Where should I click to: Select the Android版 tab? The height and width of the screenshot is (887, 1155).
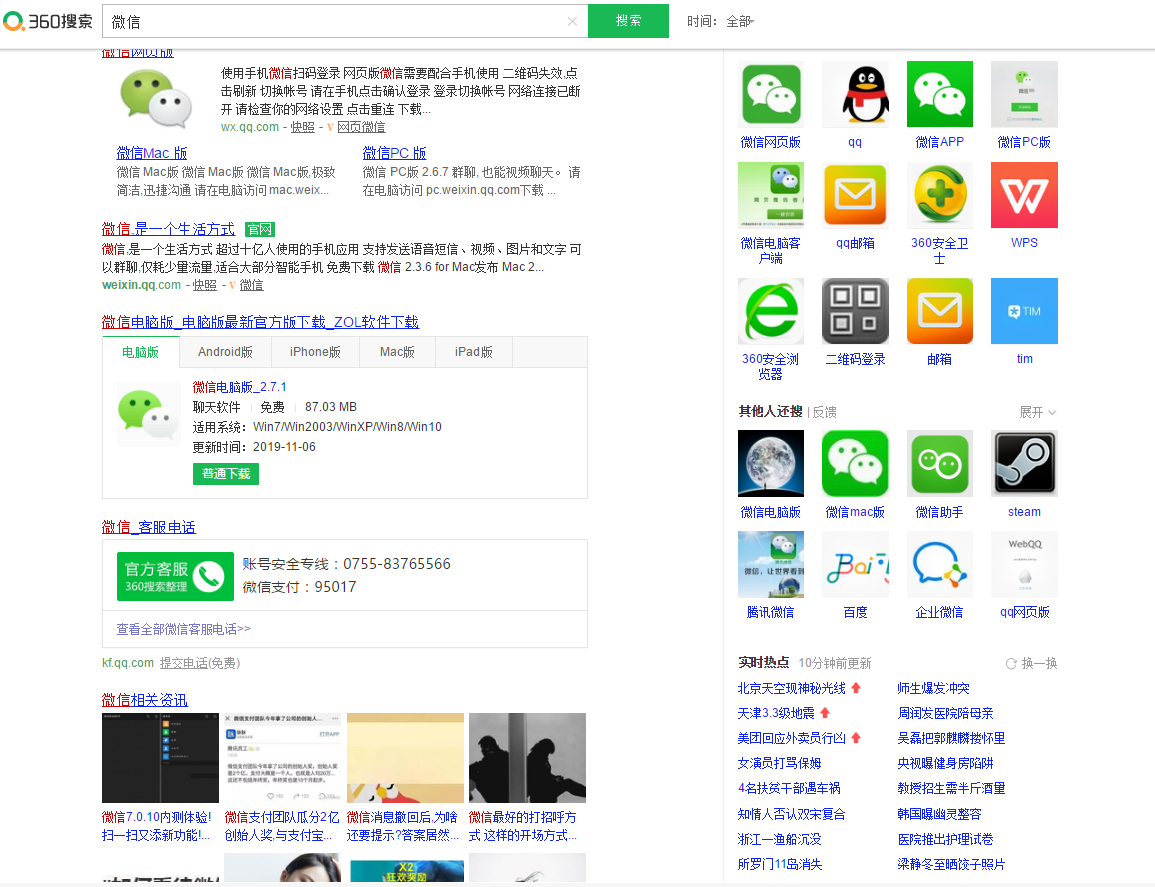(x=225, y=352)
